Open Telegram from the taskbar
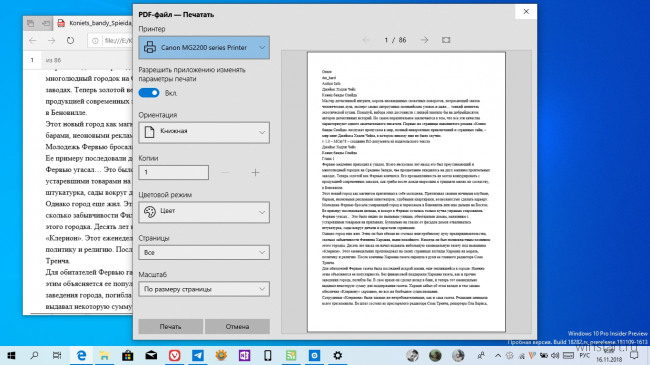Image resolution: width=650 pixels, height=365 pixels. coord(198,355)
